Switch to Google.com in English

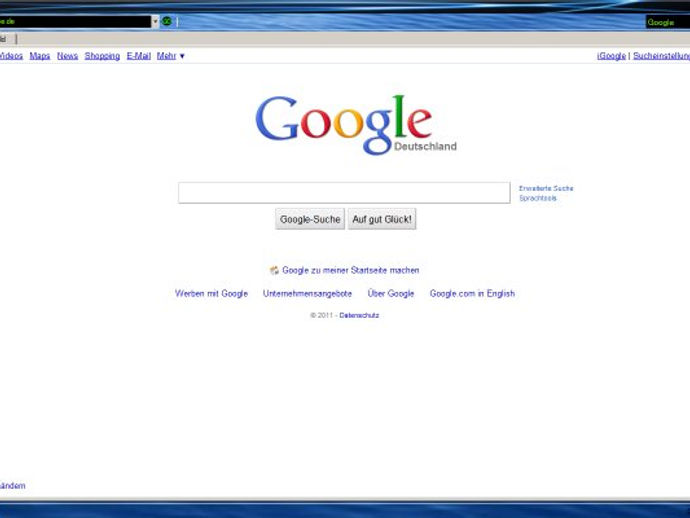472,294
